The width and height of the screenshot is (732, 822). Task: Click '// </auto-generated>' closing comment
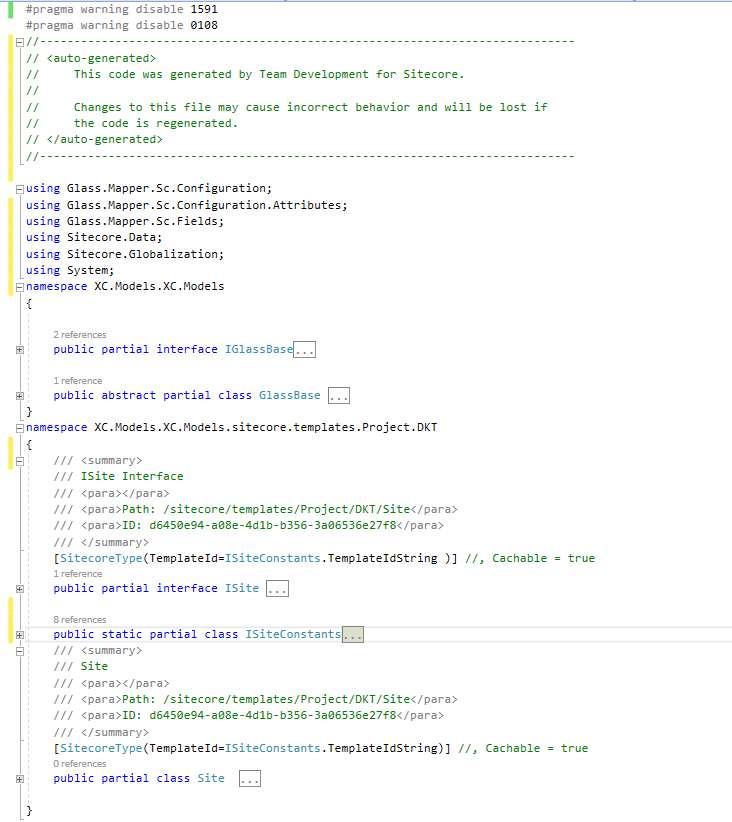point(94,139)
